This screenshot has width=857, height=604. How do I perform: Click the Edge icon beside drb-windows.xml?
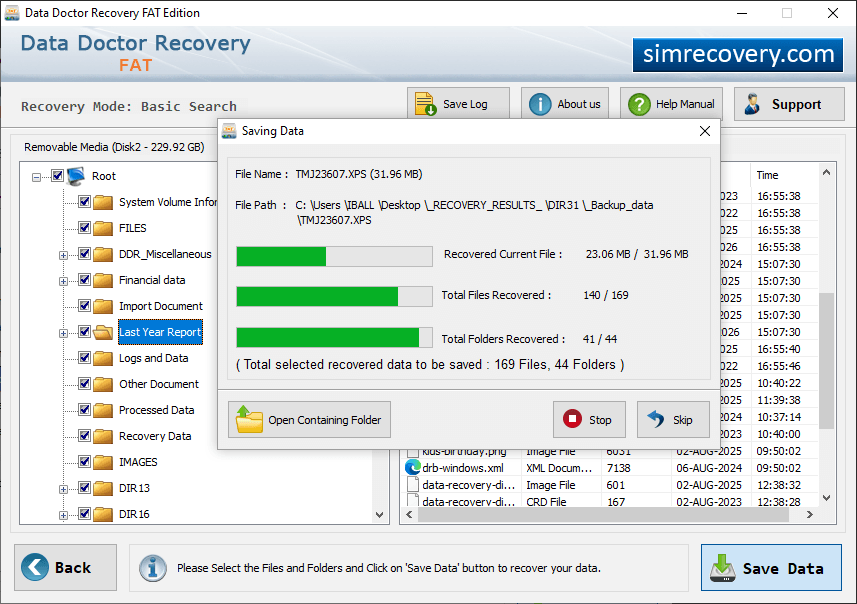coord(413,468)
